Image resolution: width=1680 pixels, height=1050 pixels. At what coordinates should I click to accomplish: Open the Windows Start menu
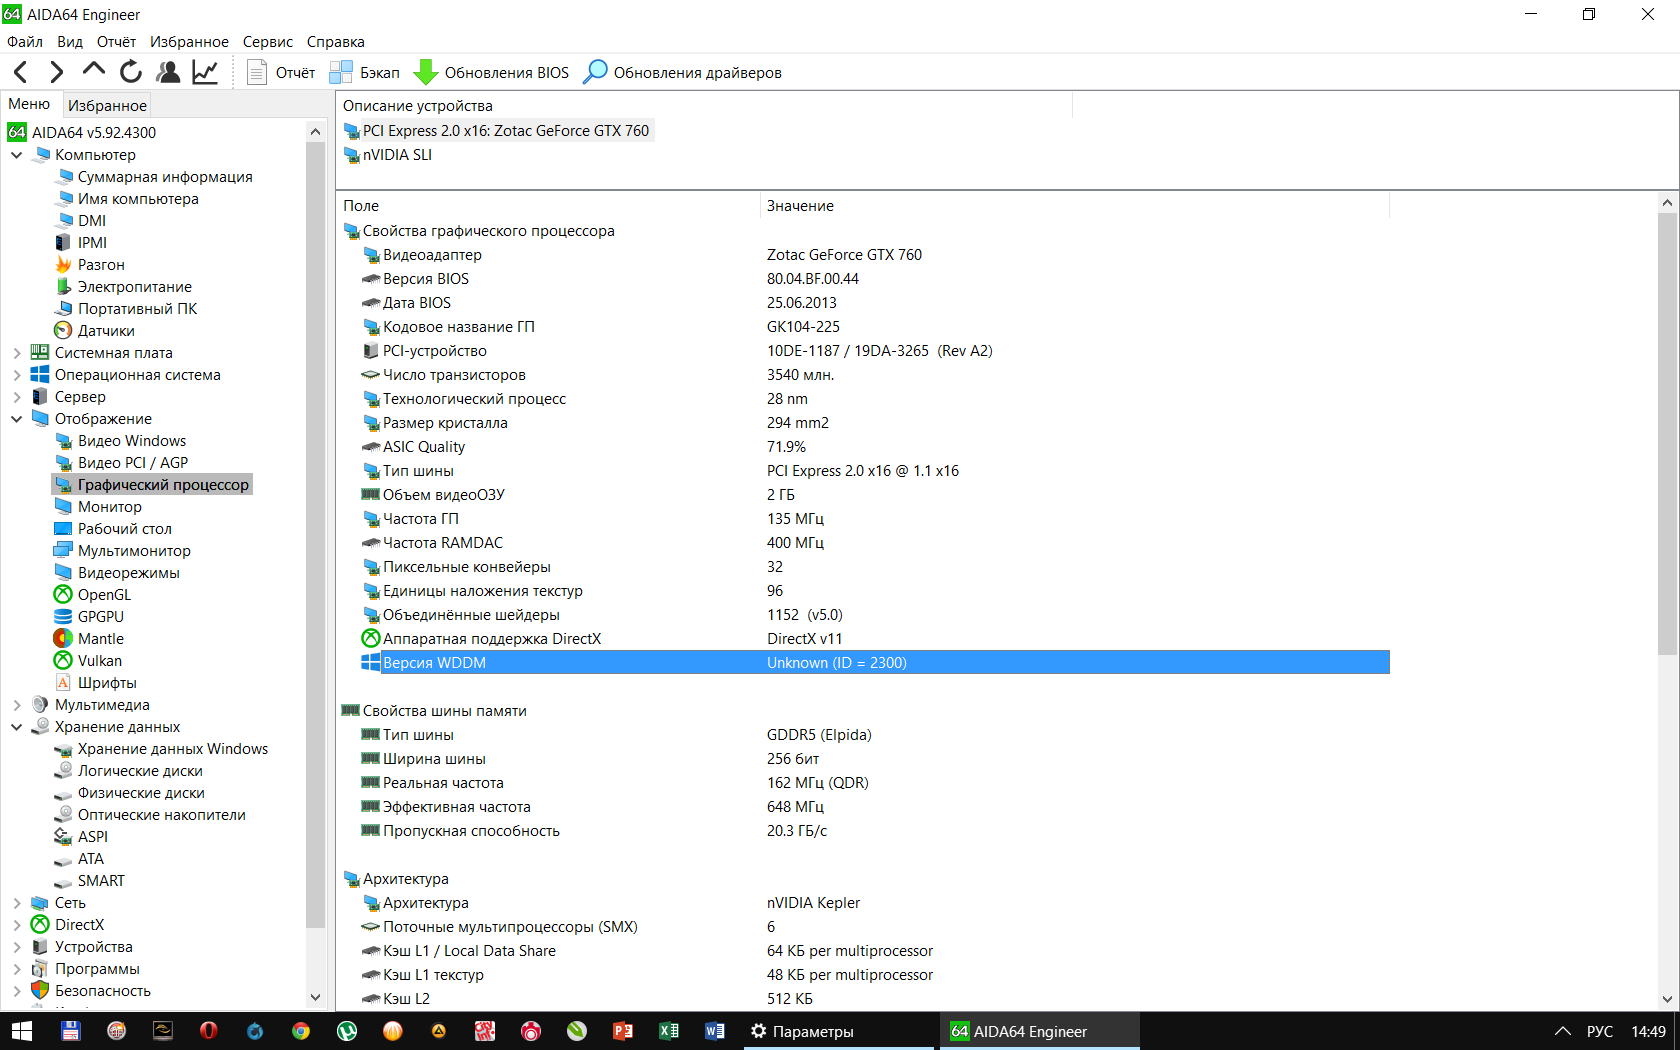(x=22, y=1031)
